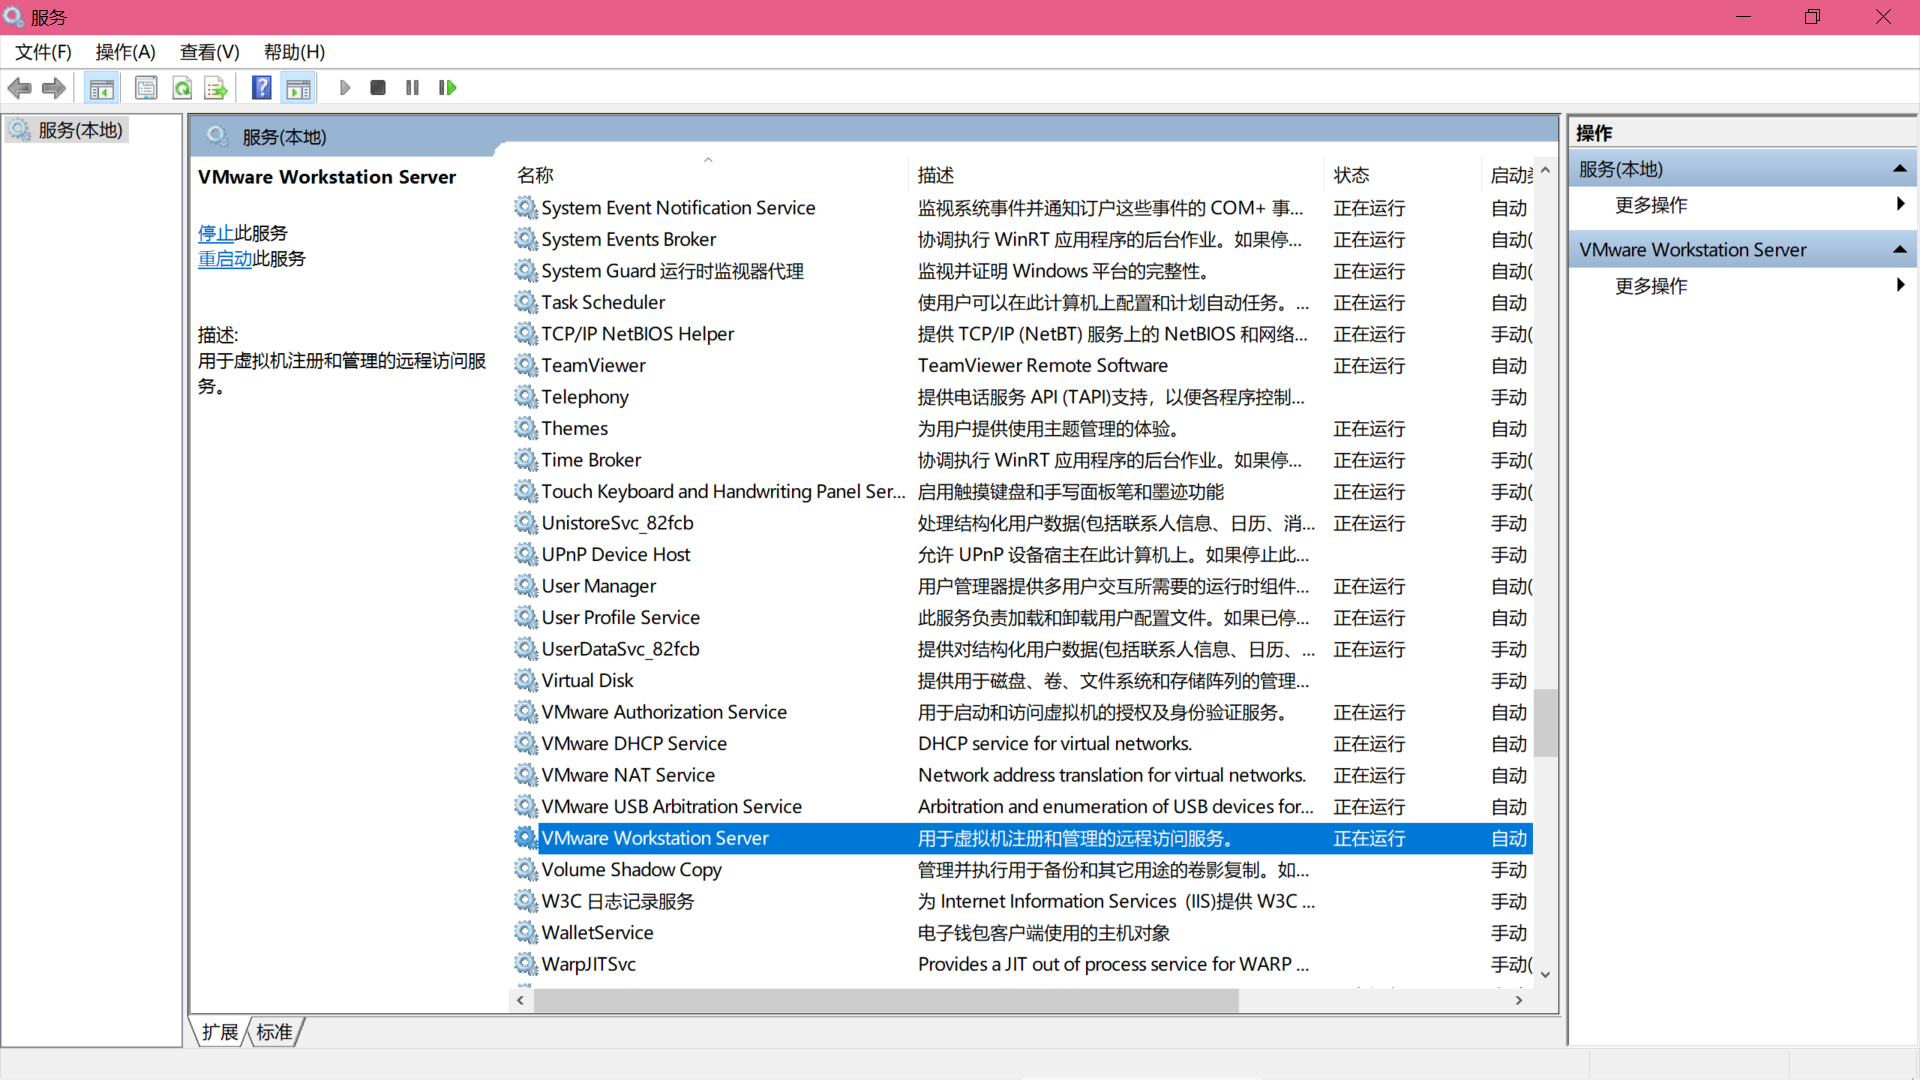Toggle the Show/Hide Action Pane icon
The height and width of the screenshot is (1080, 1920).
pyautogui.click(x=298, y=88)
